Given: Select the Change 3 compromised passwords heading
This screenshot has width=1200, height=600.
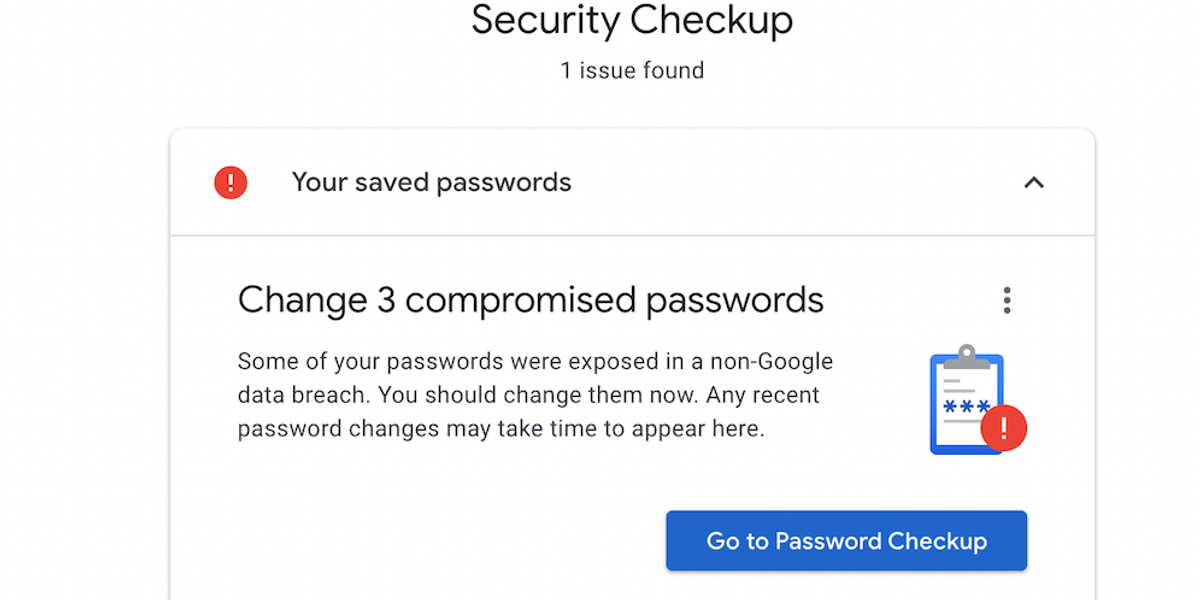Looking at the screenshot, I should 531,299.
